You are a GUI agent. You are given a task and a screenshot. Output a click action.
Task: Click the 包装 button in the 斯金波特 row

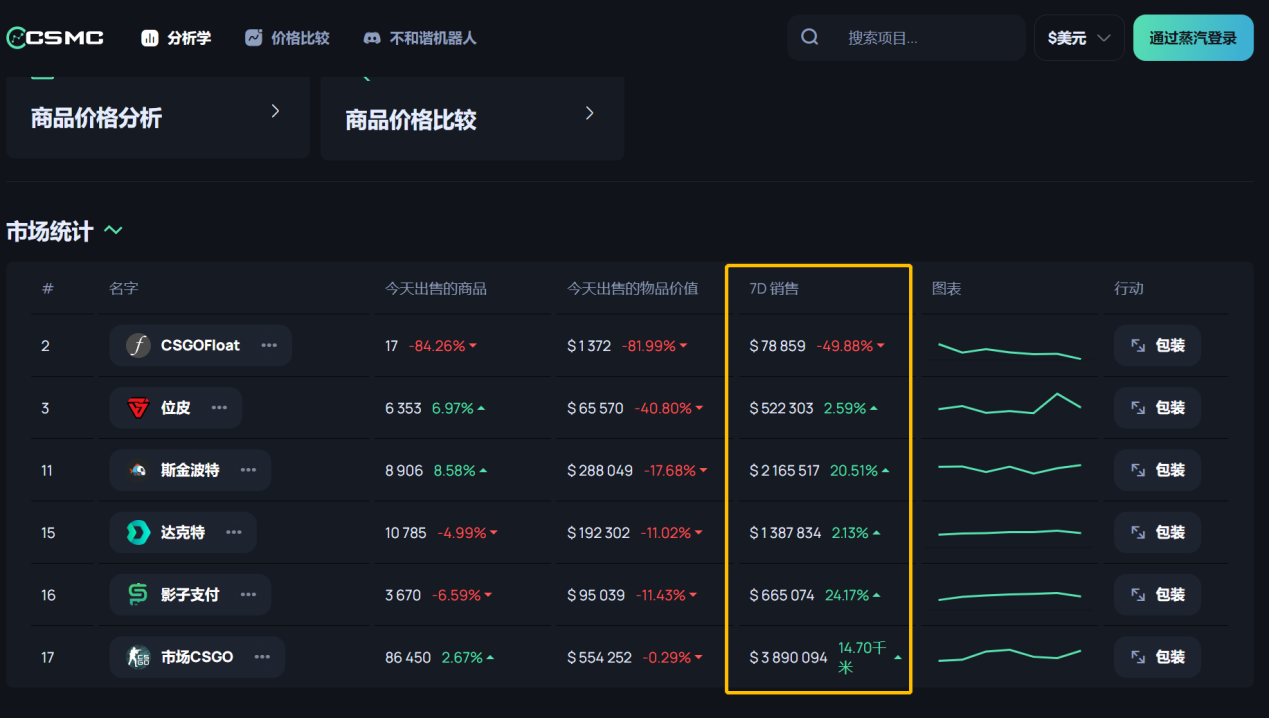[1158, 470]
